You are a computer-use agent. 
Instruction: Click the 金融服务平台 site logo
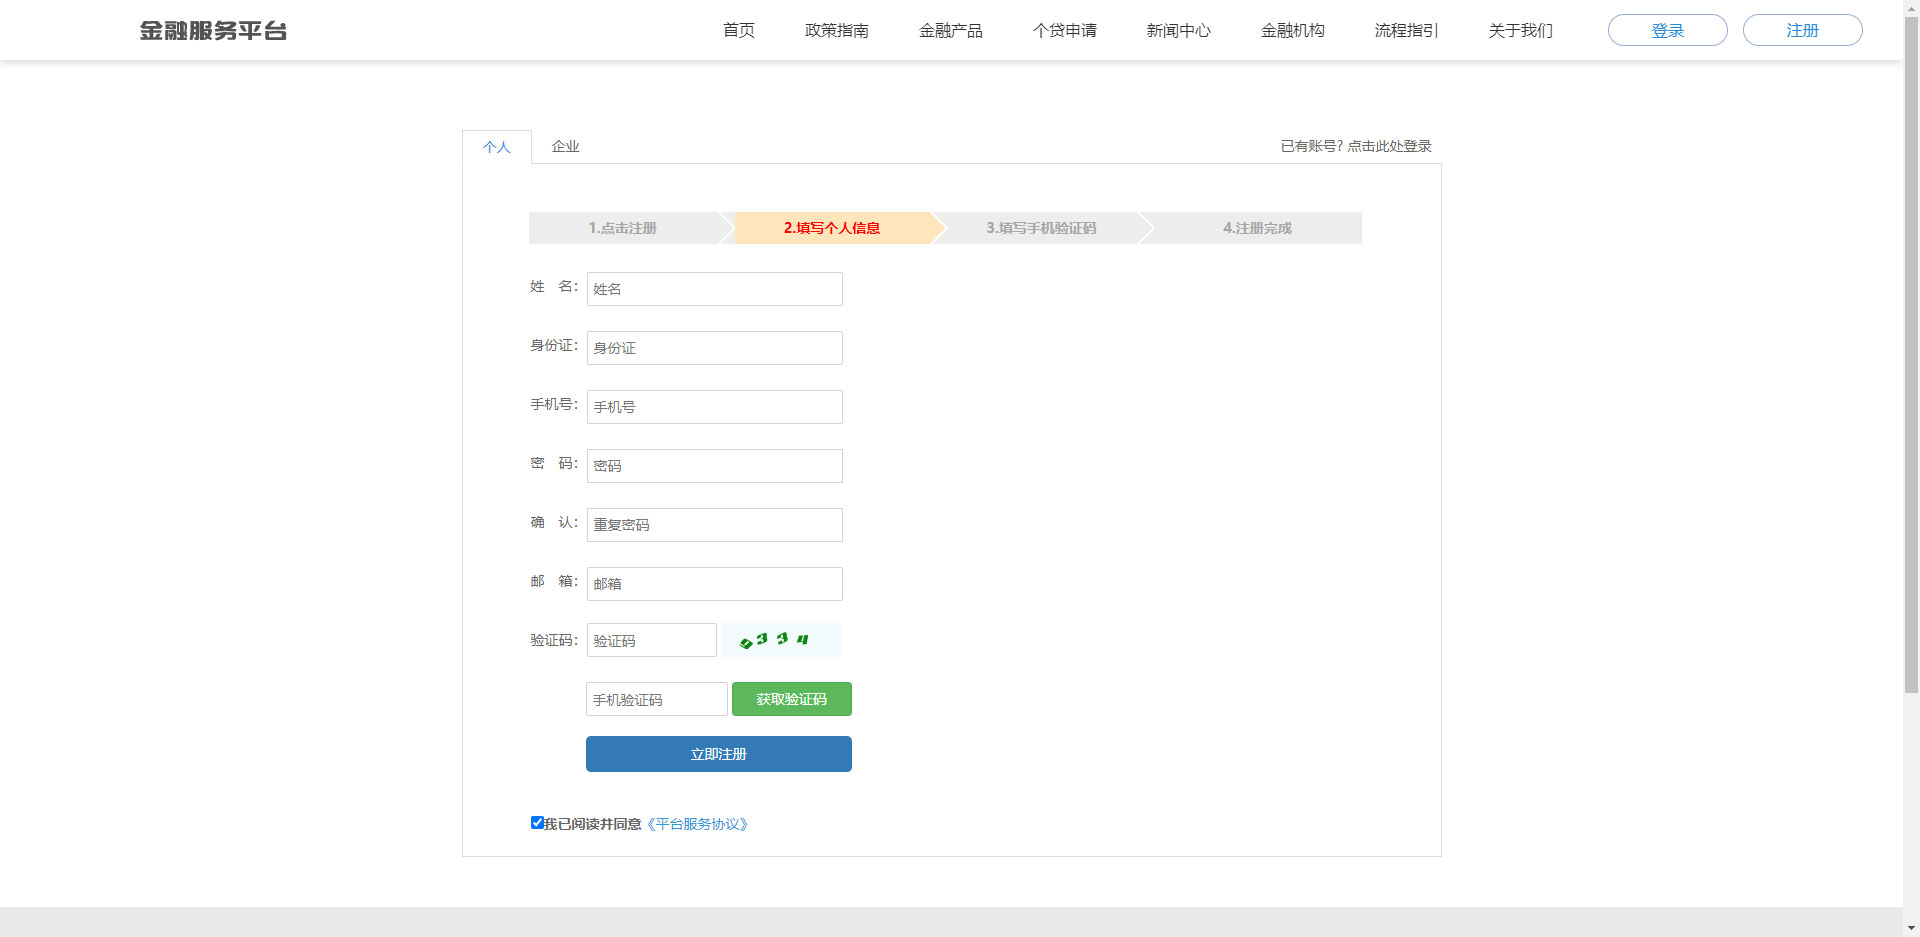coord(213,31)
